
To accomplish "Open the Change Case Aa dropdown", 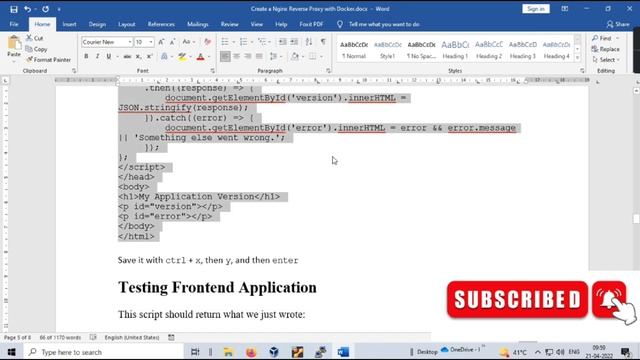I will tap(189, 42).
